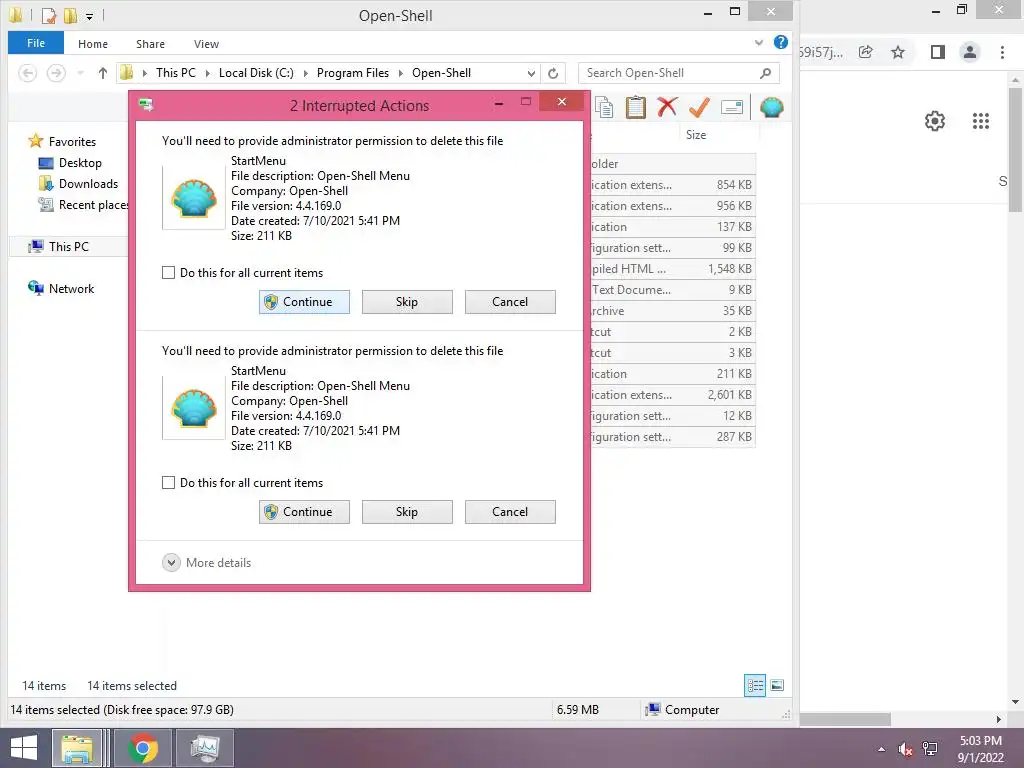Viewport: 1024px width, 768px height.
Task: Check first 'Do this for all current items'
Action: [168, 272]
